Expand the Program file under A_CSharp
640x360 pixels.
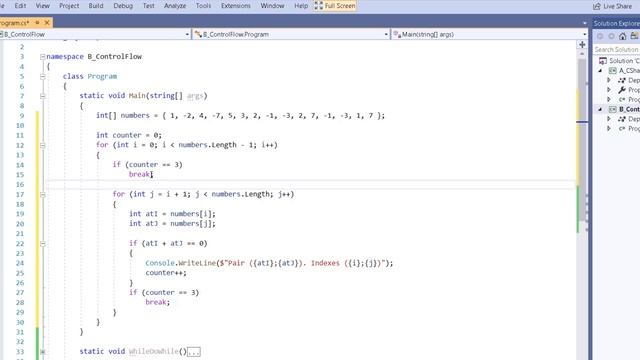click(x=609, y=100)
